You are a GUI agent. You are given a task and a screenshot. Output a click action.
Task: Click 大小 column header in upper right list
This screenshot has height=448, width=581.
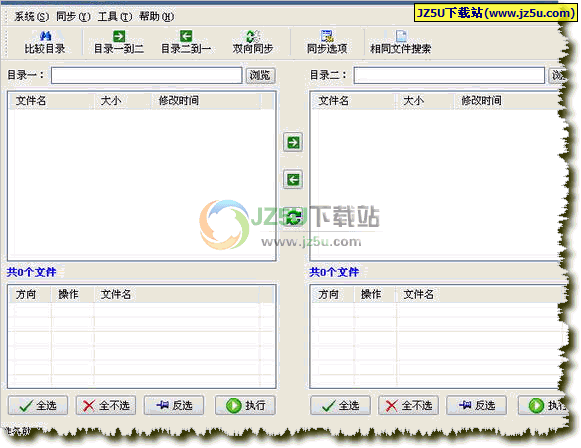click(x=425, y=101)
